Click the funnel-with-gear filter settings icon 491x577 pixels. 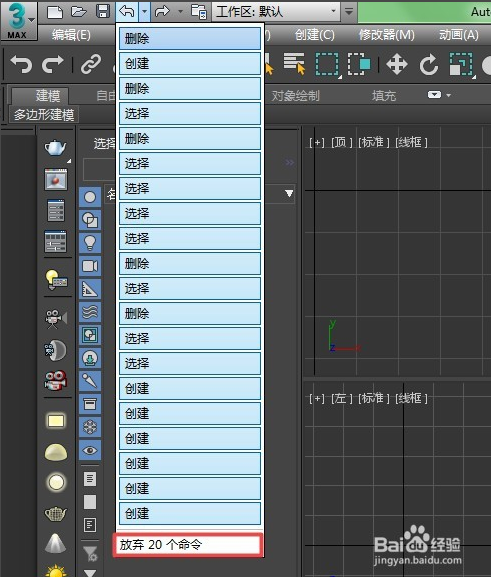(90, 553)
